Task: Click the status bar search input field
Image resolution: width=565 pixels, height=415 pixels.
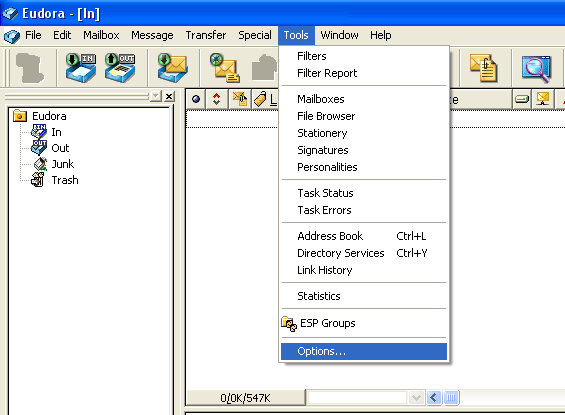Action: (x=357, y=398)
